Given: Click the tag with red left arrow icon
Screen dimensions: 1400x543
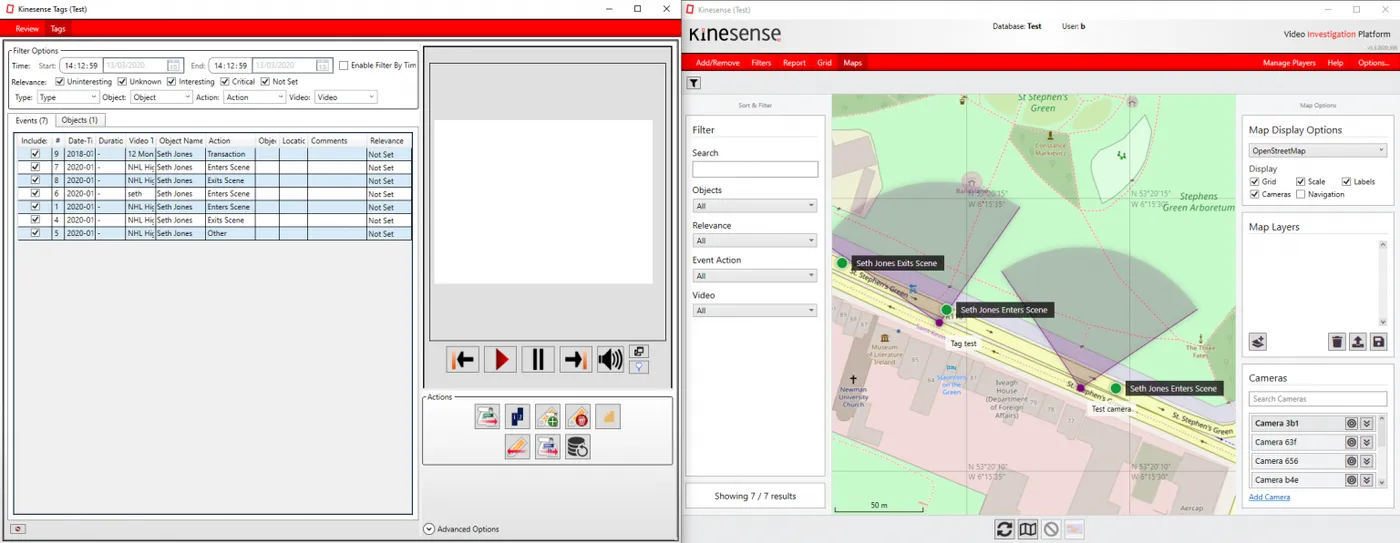Looking at the screenshot, I should 517,446.
